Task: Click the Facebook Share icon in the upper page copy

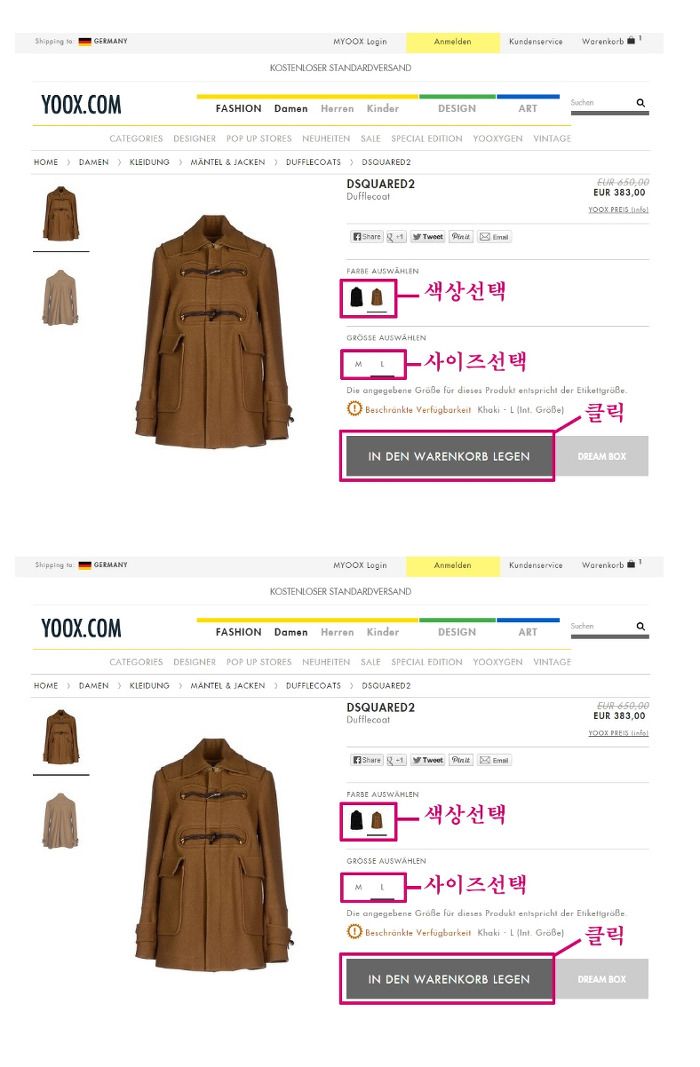Action: click(367, 237)
